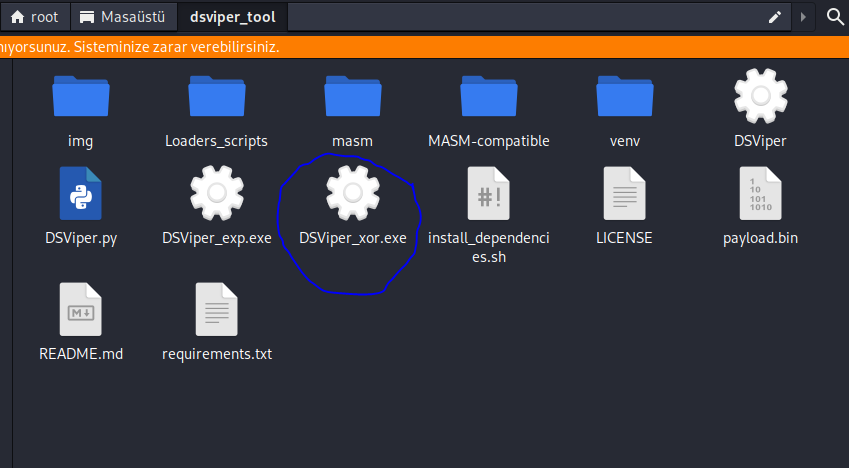Select the install_dependencies.sh script icon
The width and height of the screenshot is (849, 468).
[x=488, y=193]
